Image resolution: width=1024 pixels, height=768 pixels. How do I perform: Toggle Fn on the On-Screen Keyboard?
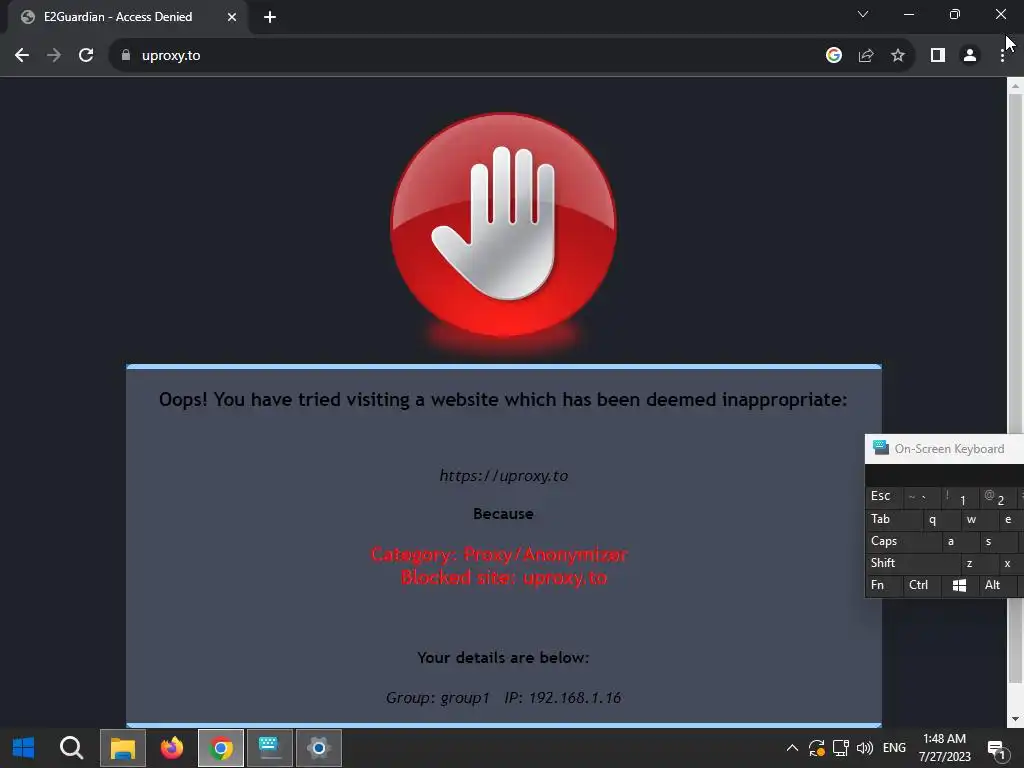click(x=882, y=585)
